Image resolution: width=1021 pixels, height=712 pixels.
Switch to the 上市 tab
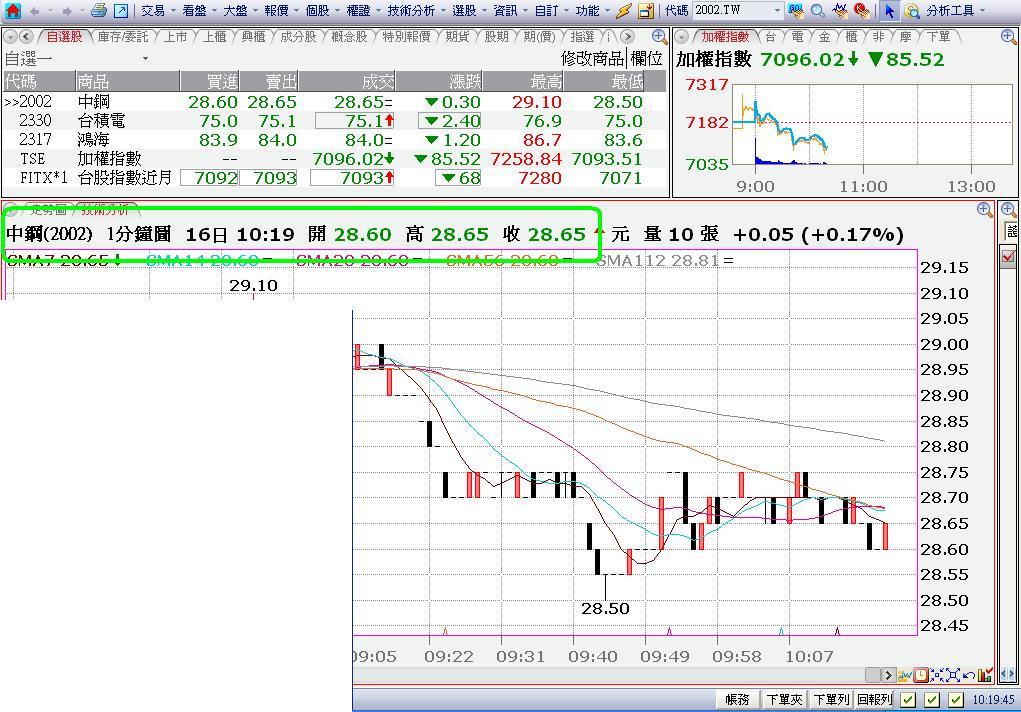pyautogui.click(x=175, y=36)
